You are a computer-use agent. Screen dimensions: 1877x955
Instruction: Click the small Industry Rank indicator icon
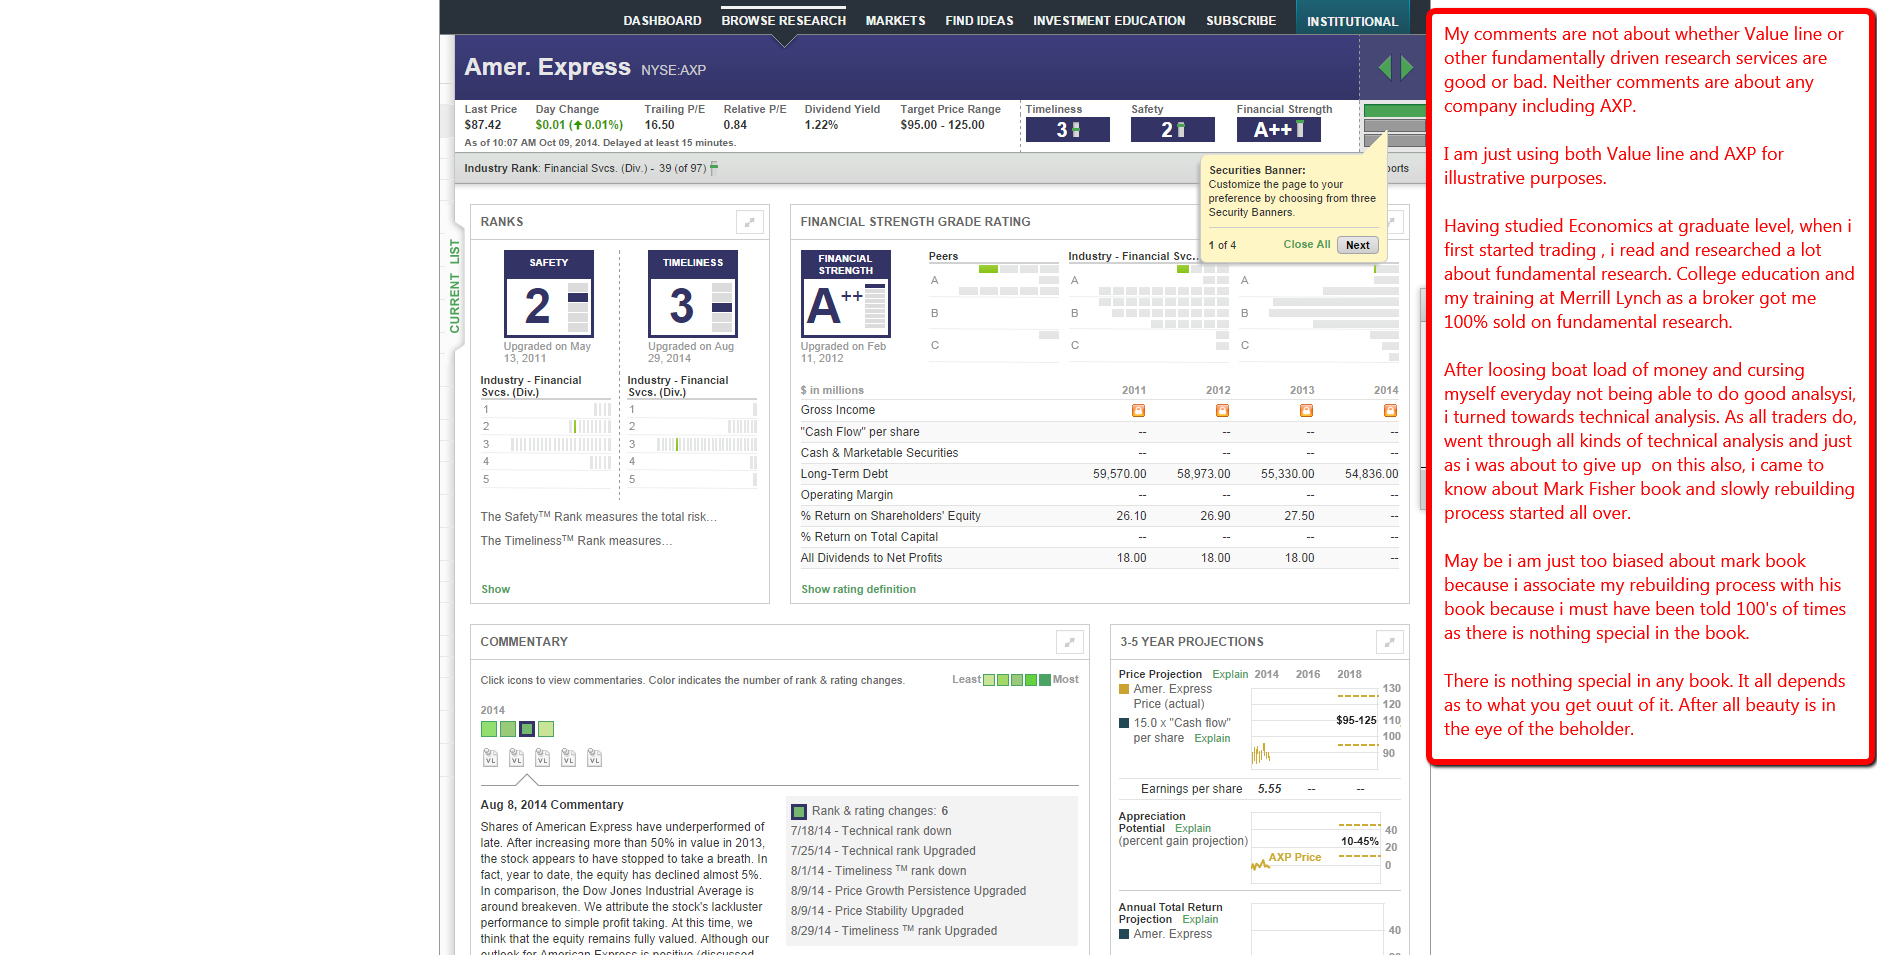[x=714, y=168]
